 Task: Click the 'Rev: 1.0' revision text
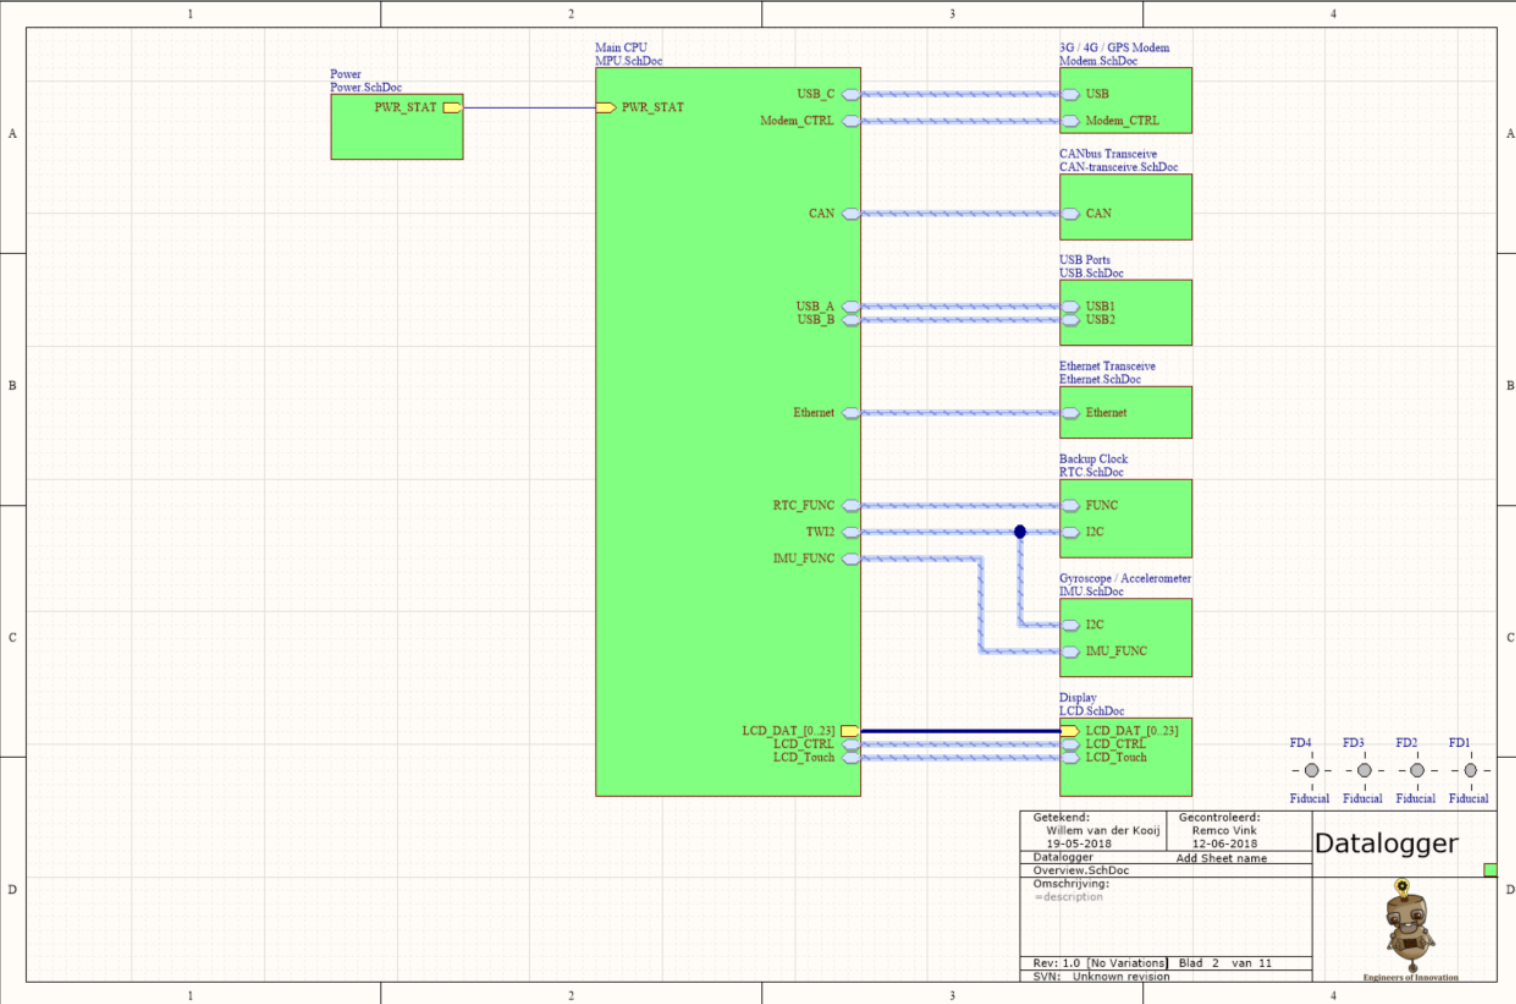coord(1056,963)
